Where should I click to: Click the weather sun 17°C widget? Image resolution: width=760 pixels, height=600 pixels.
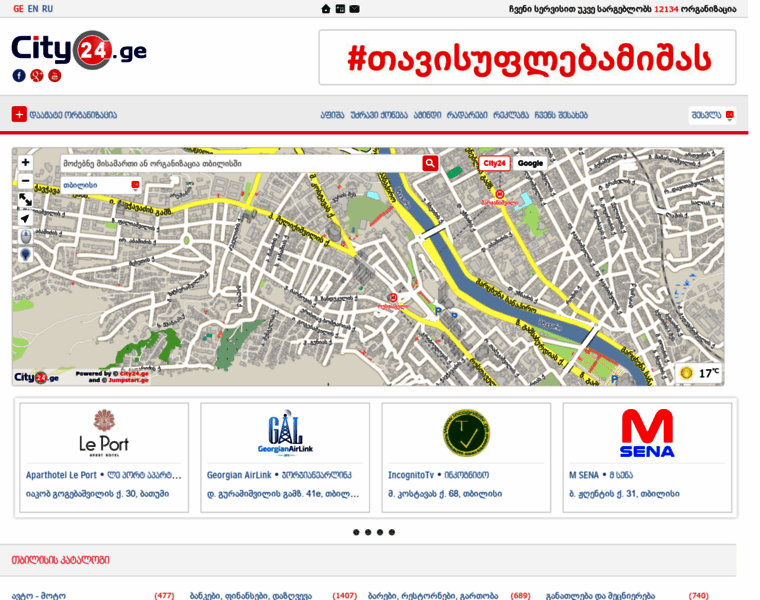[x=698, y=373]
